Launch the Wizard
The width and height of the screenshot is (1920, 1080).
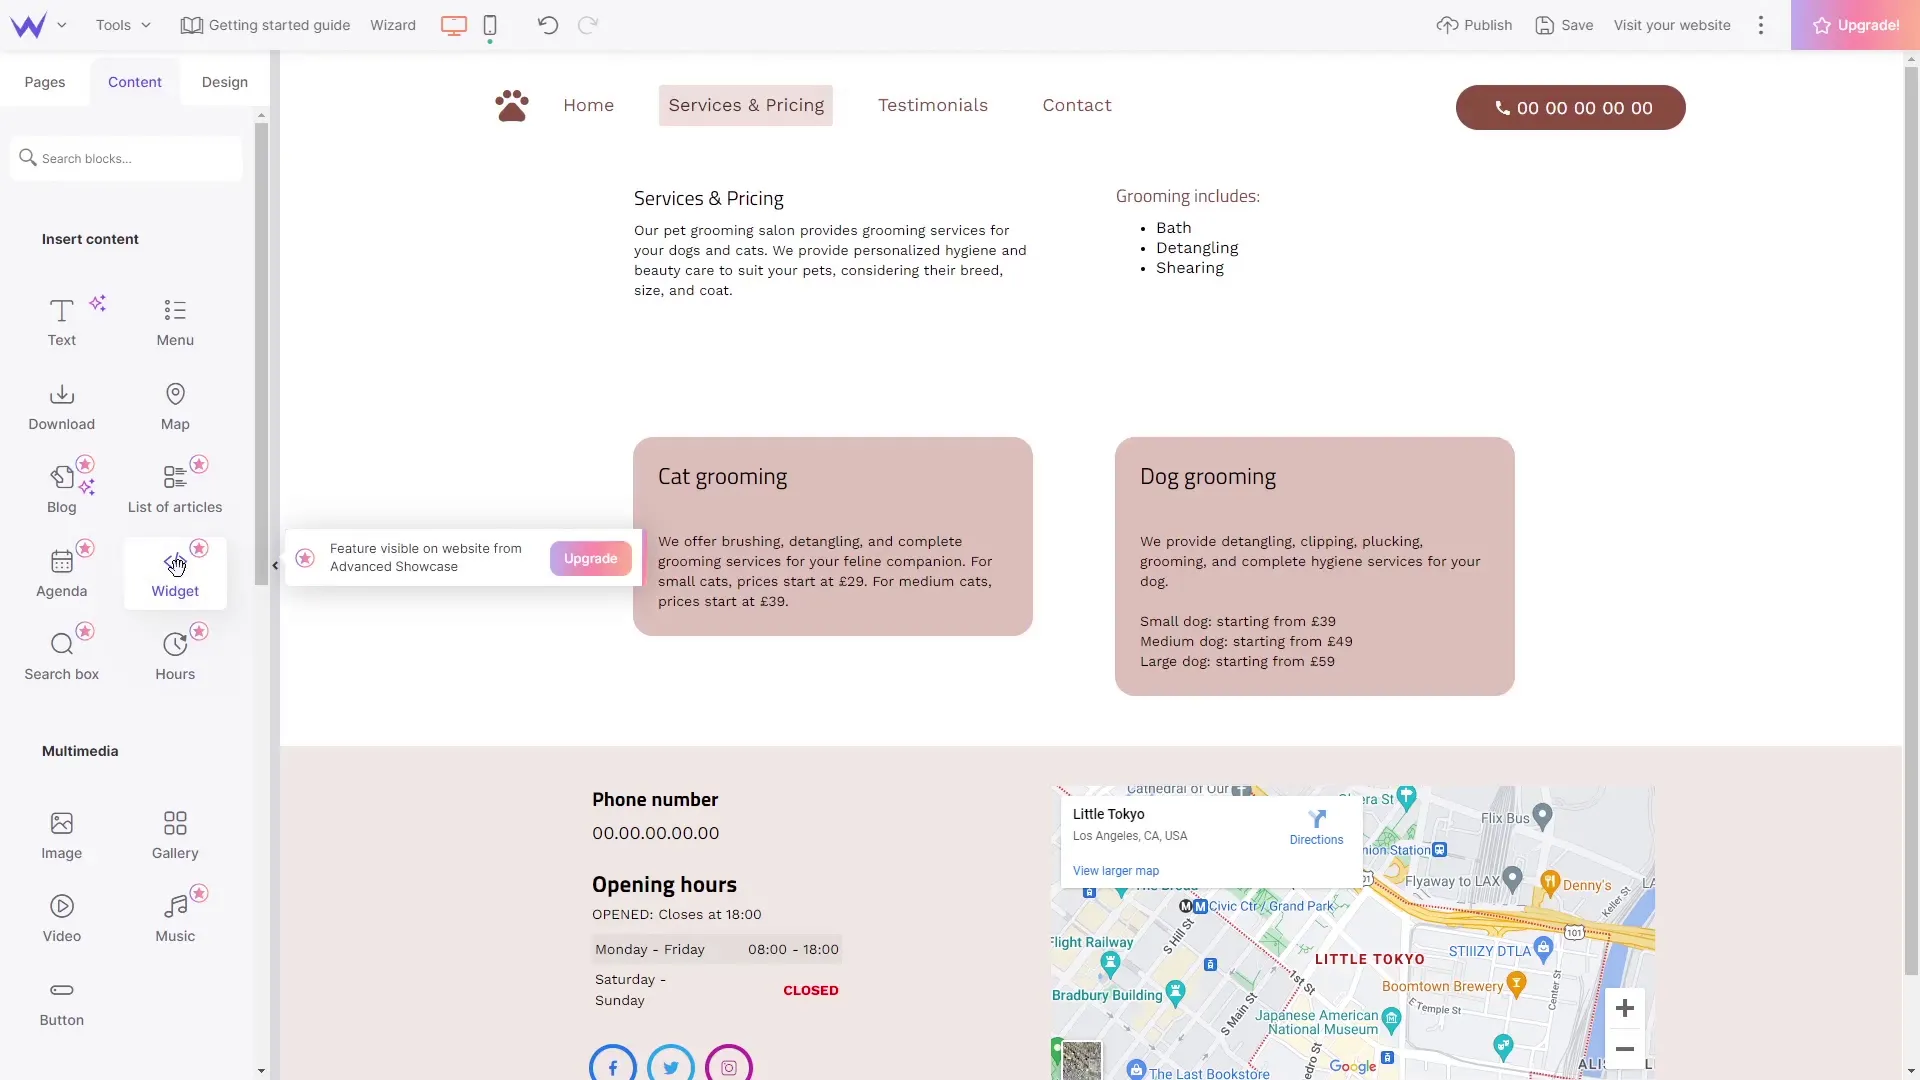click(393, 25)
